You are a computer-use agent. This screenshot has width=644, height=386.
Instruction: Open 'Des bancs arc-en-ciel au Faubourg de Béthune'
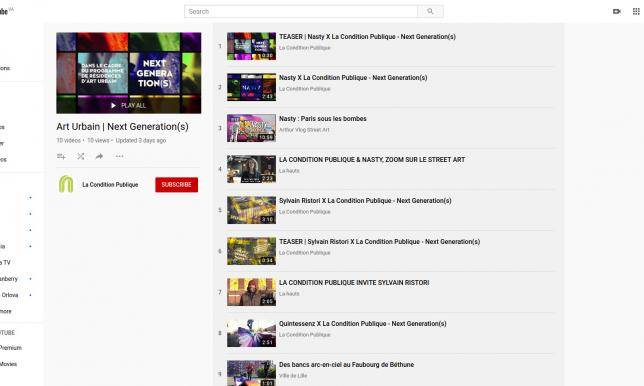(x=347, y=365)
